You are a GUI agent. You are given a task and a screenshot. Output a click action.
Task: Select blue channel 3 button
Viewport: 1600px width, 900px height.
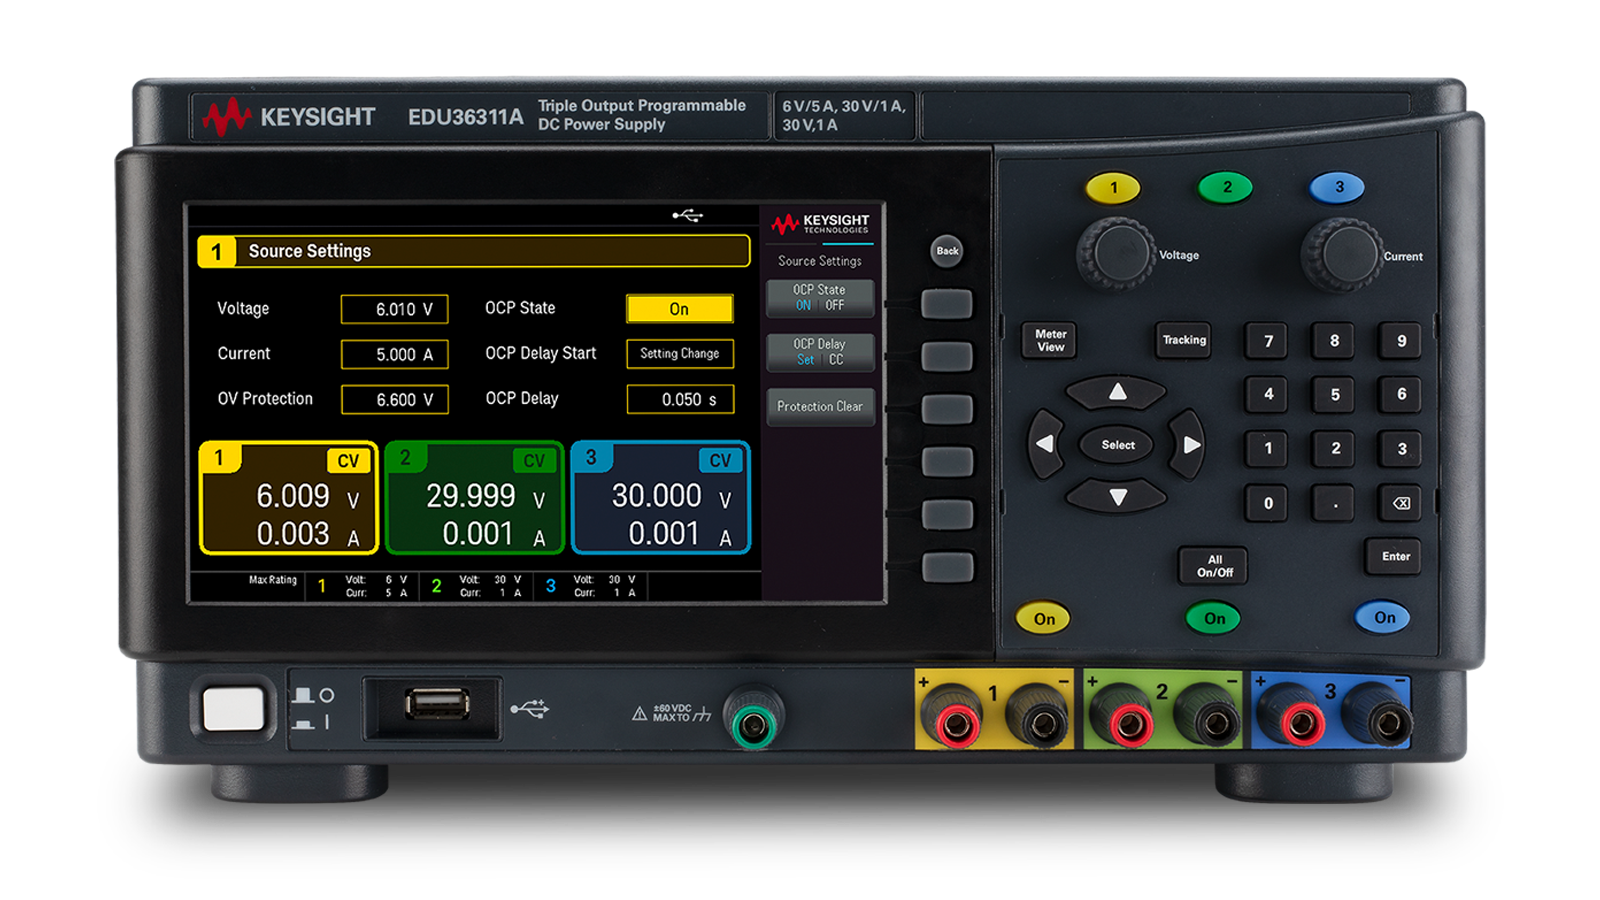[1337, 186]
